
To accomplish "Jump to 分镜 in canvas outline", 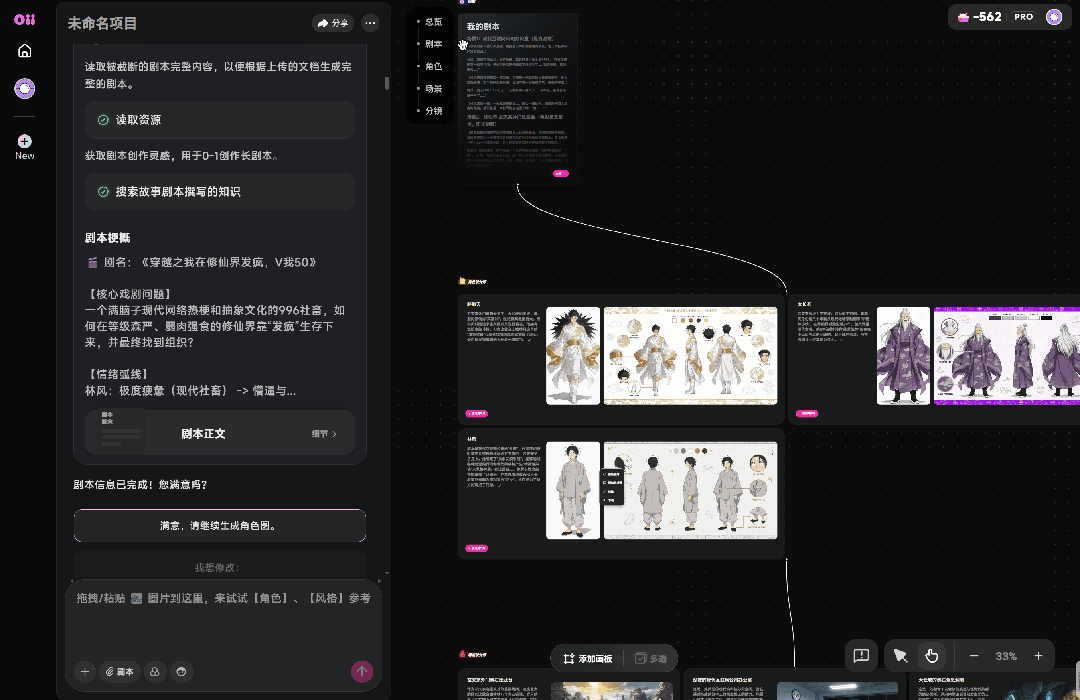I will [x=433, y=111].
